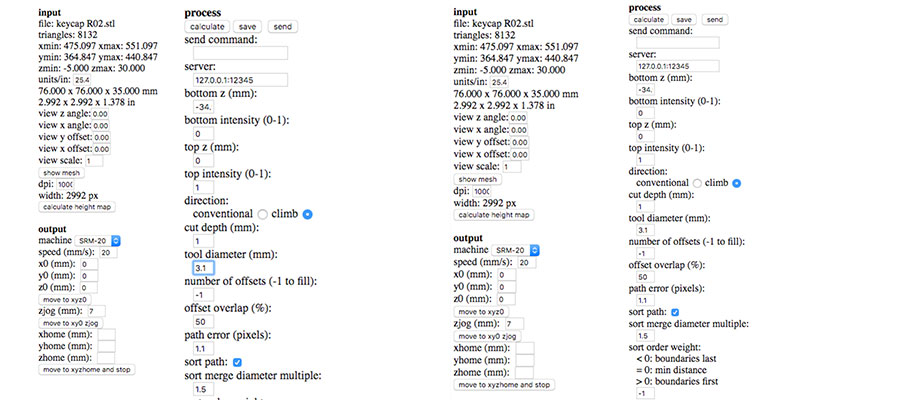
Task: Toggle the sort path checkbox in the left panel
Action: (236, 361)
